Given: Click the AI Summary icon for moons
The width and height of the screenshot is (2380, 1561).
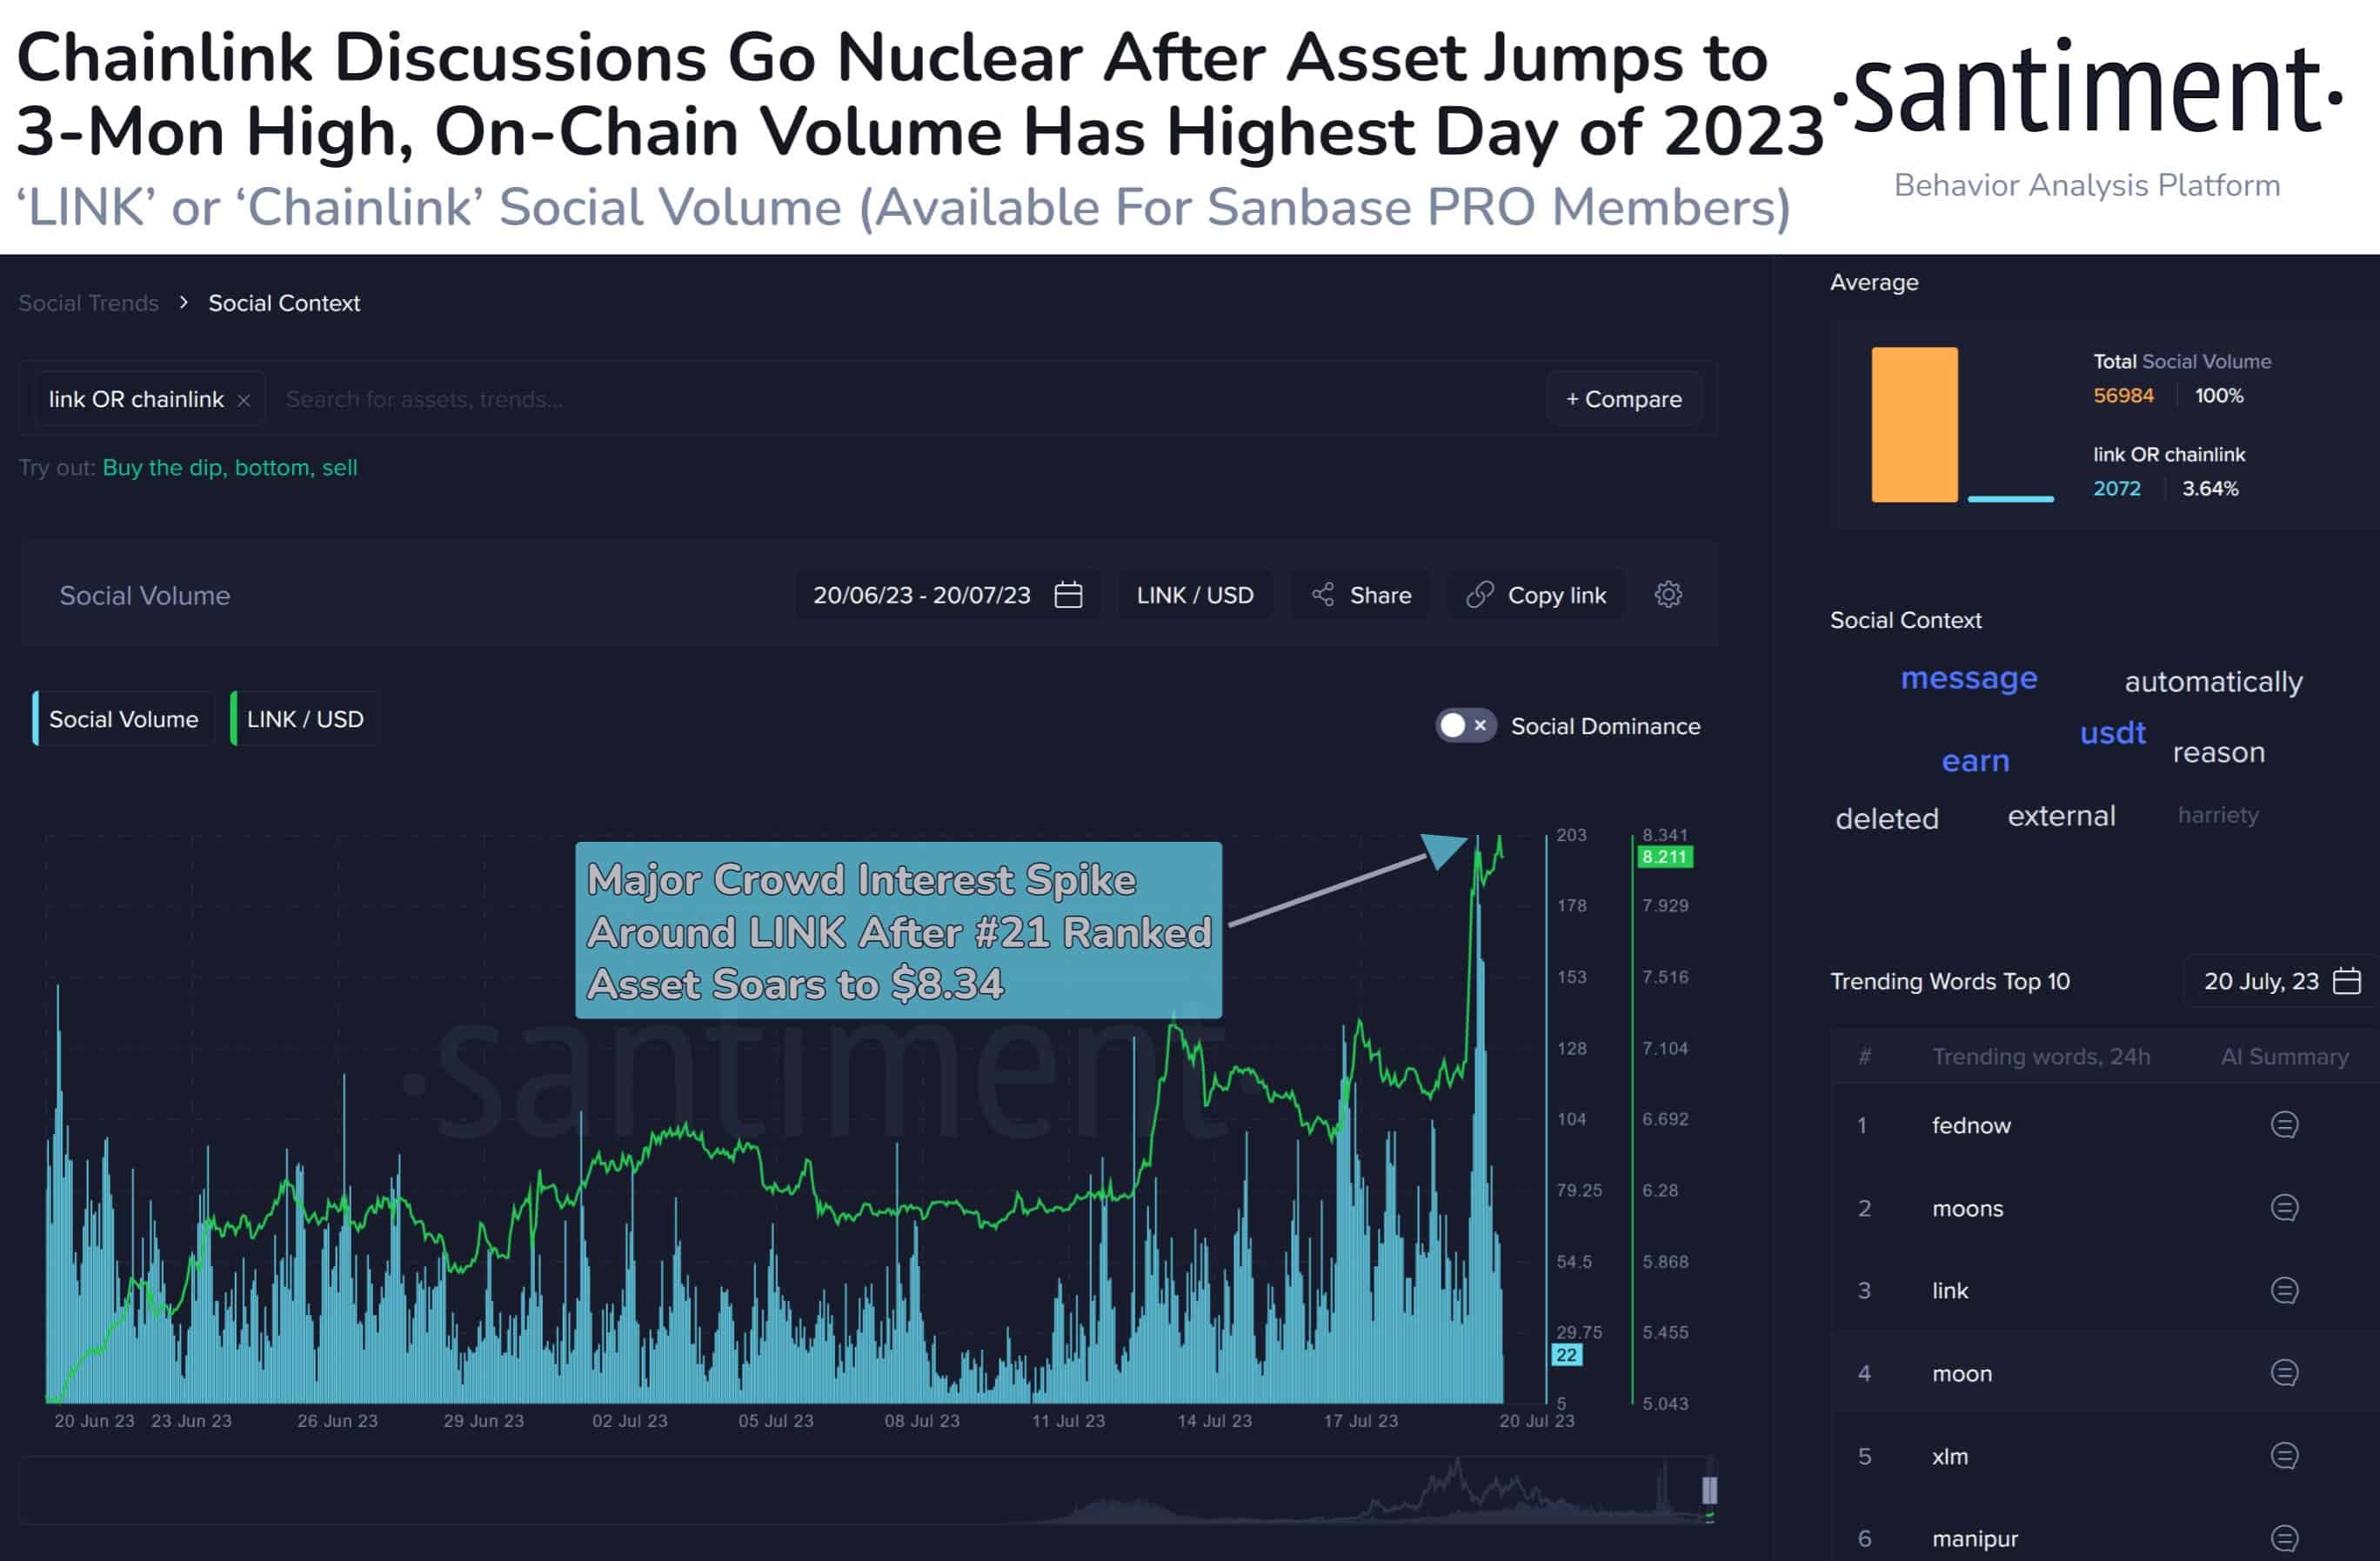Looking at the screenshot, I should point(2284,1208).
